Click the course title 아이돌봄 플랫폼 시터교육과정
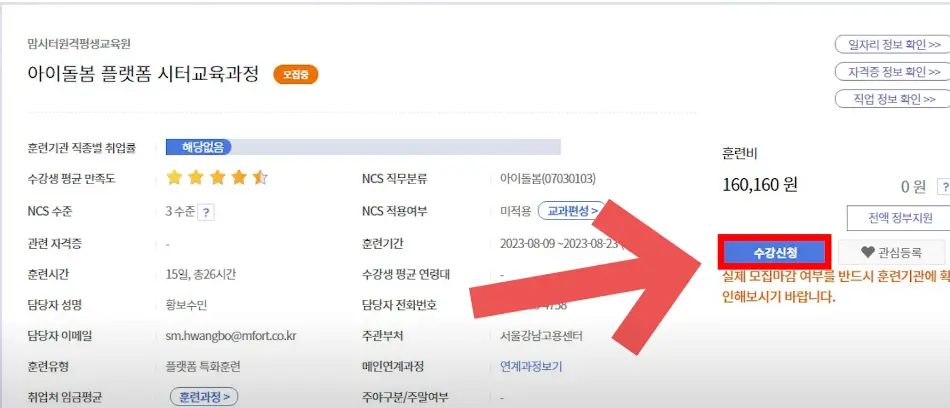 [143, 74]
